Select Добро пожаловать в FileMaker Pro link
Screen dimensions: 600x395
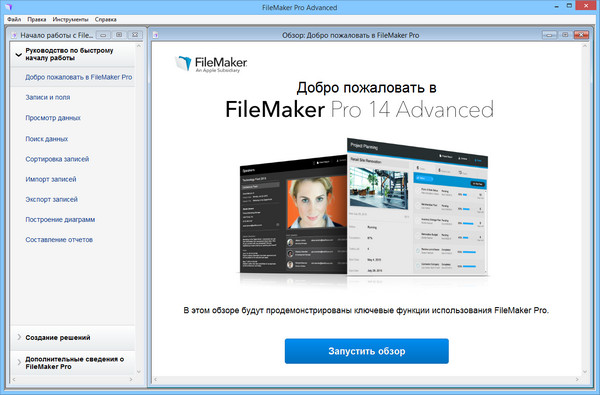pyautogui.click(x=78, y=77)
